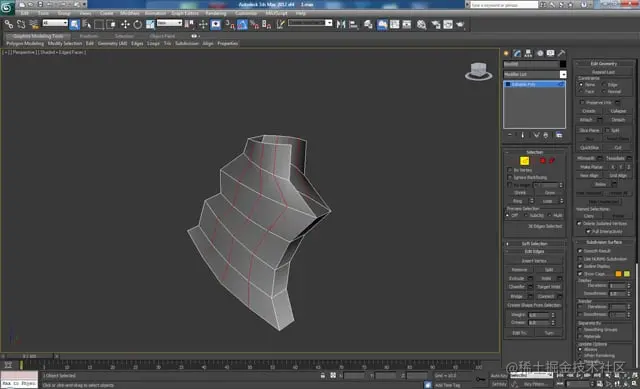This screenshot has height=389, width=640.
Task: Click the application logo button
Action: coord(7,7)
